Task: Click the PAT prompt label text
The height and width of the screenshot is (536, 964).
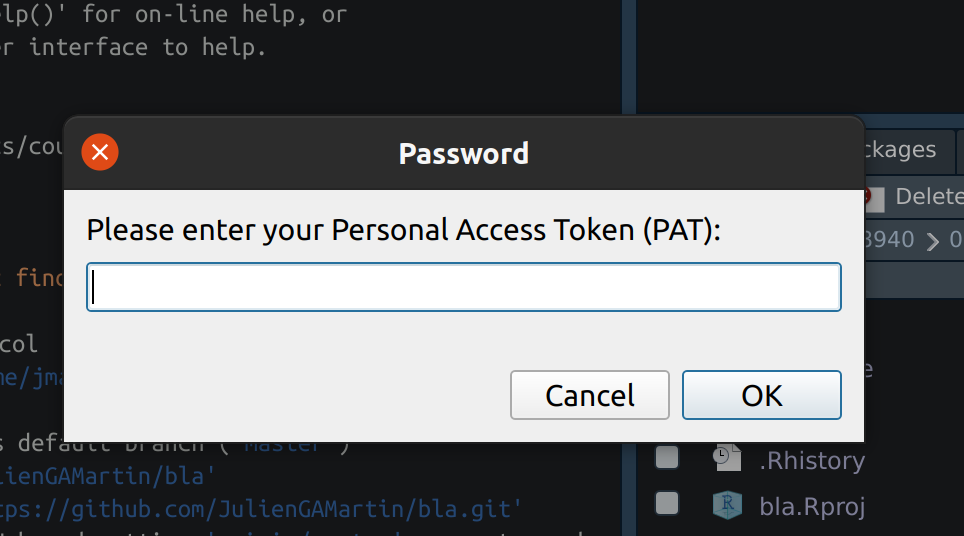Action: click(404, 230)
